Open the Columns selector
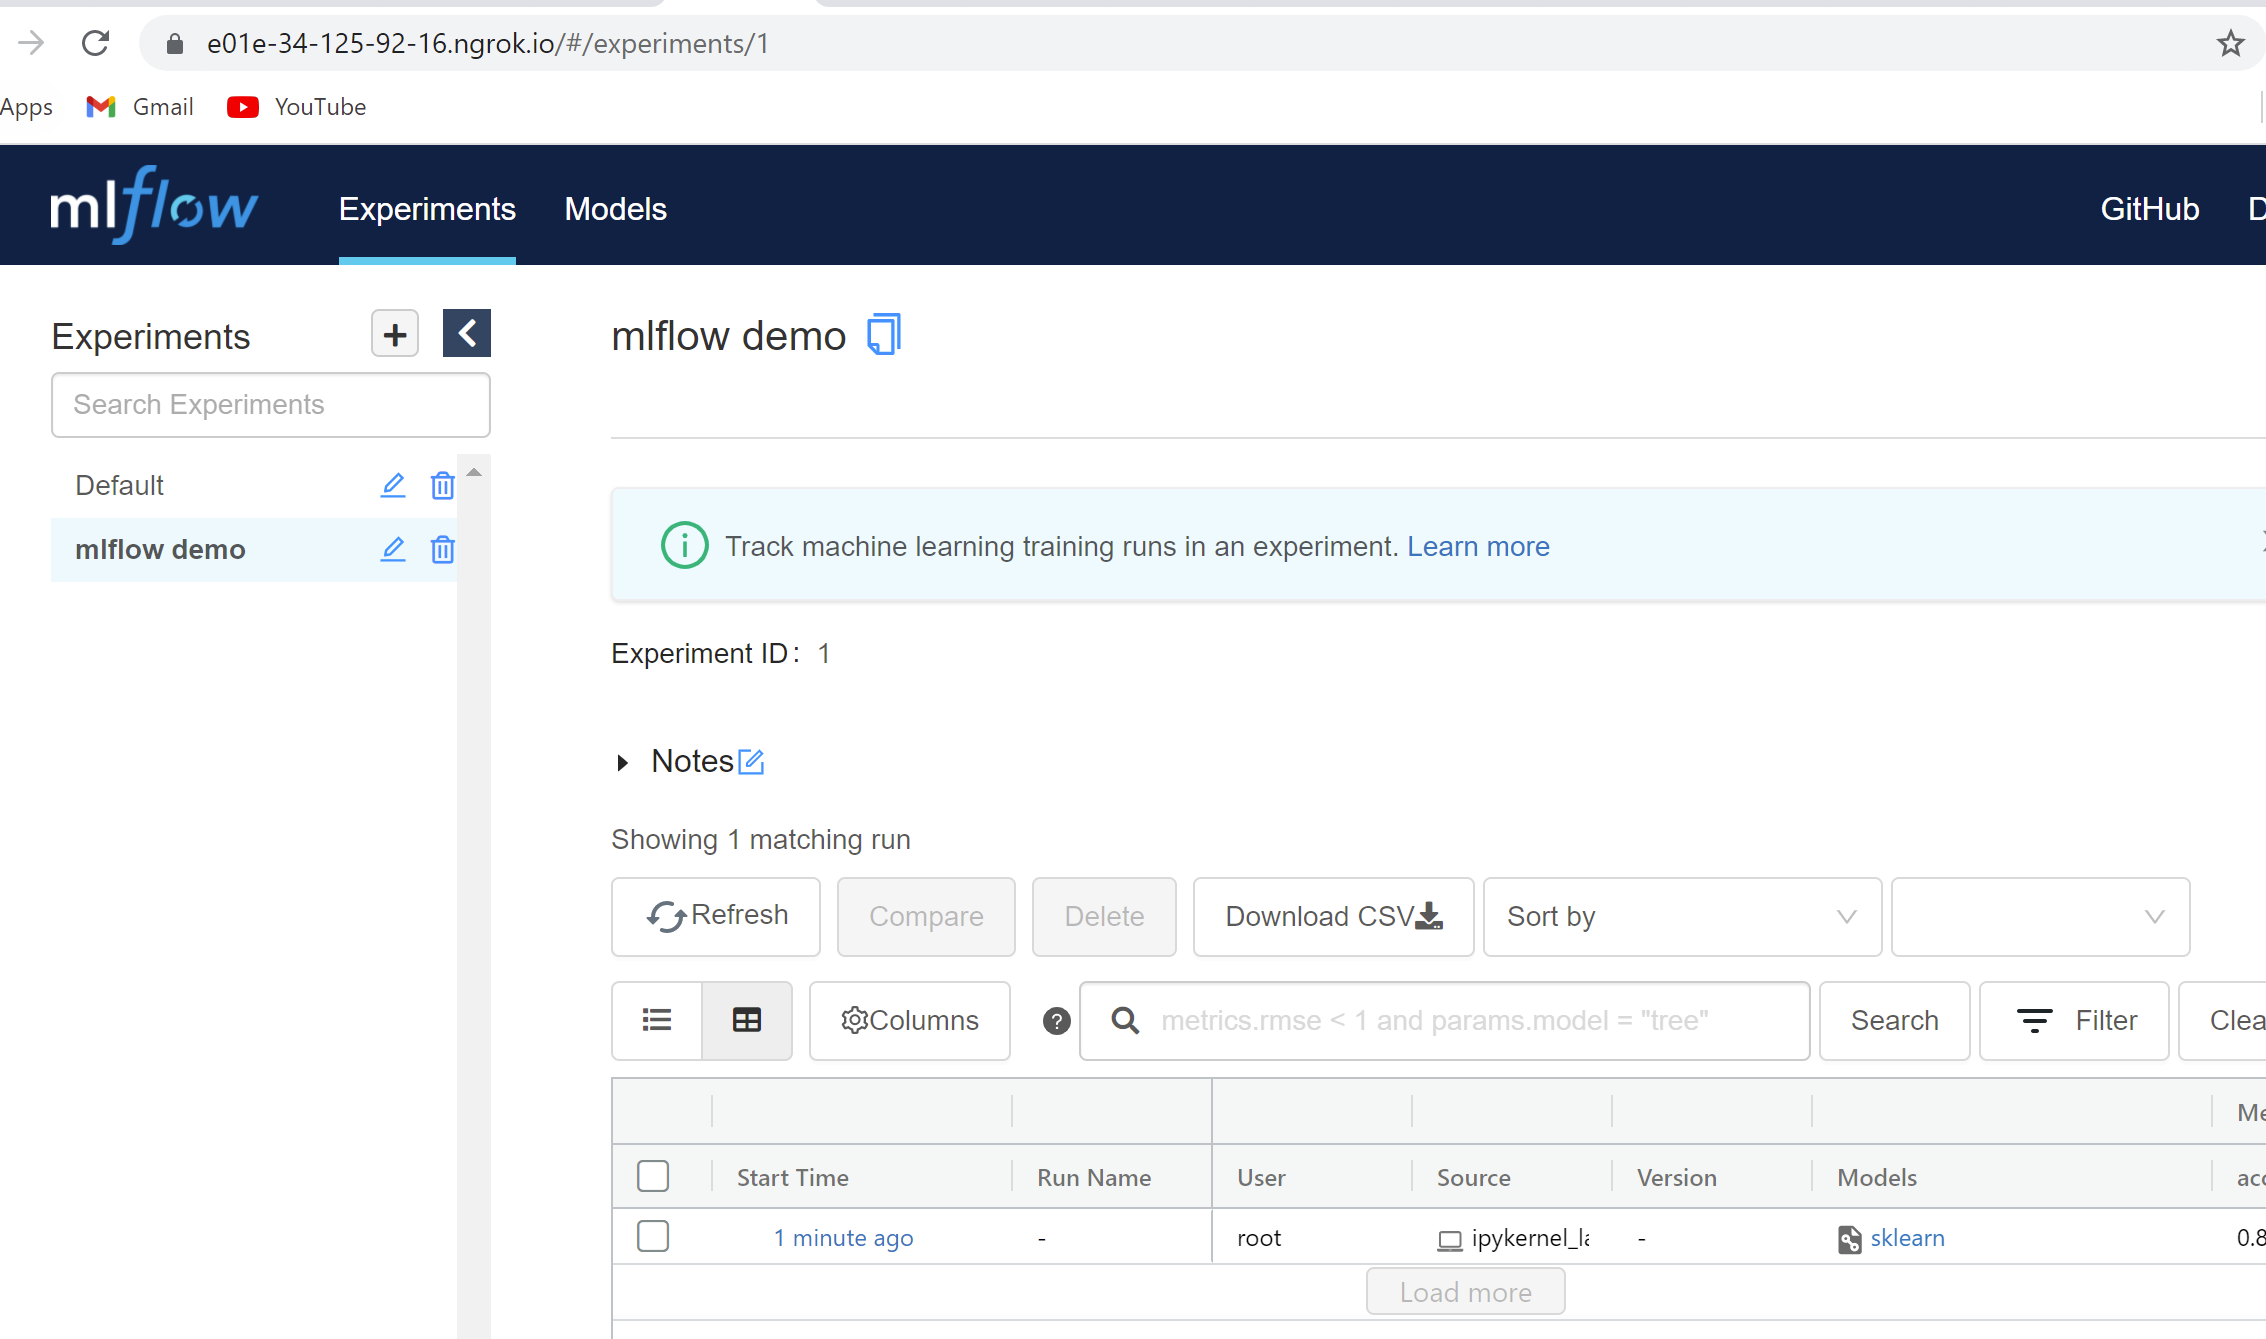Image resolution: width=2266 pixels, height=1339 pixels. [910, 1020]
